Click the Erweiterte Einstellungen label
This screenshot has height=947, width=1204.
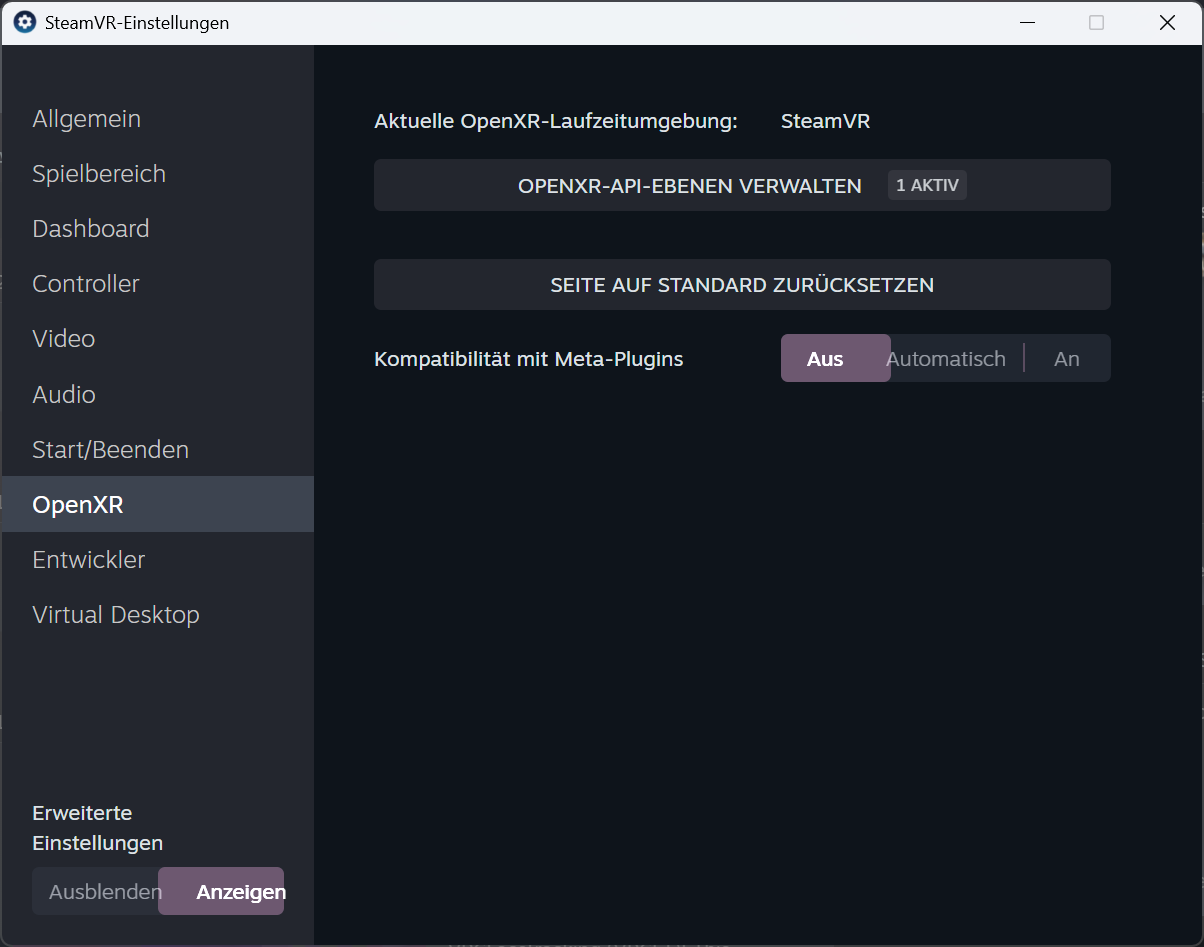(98, 828)
